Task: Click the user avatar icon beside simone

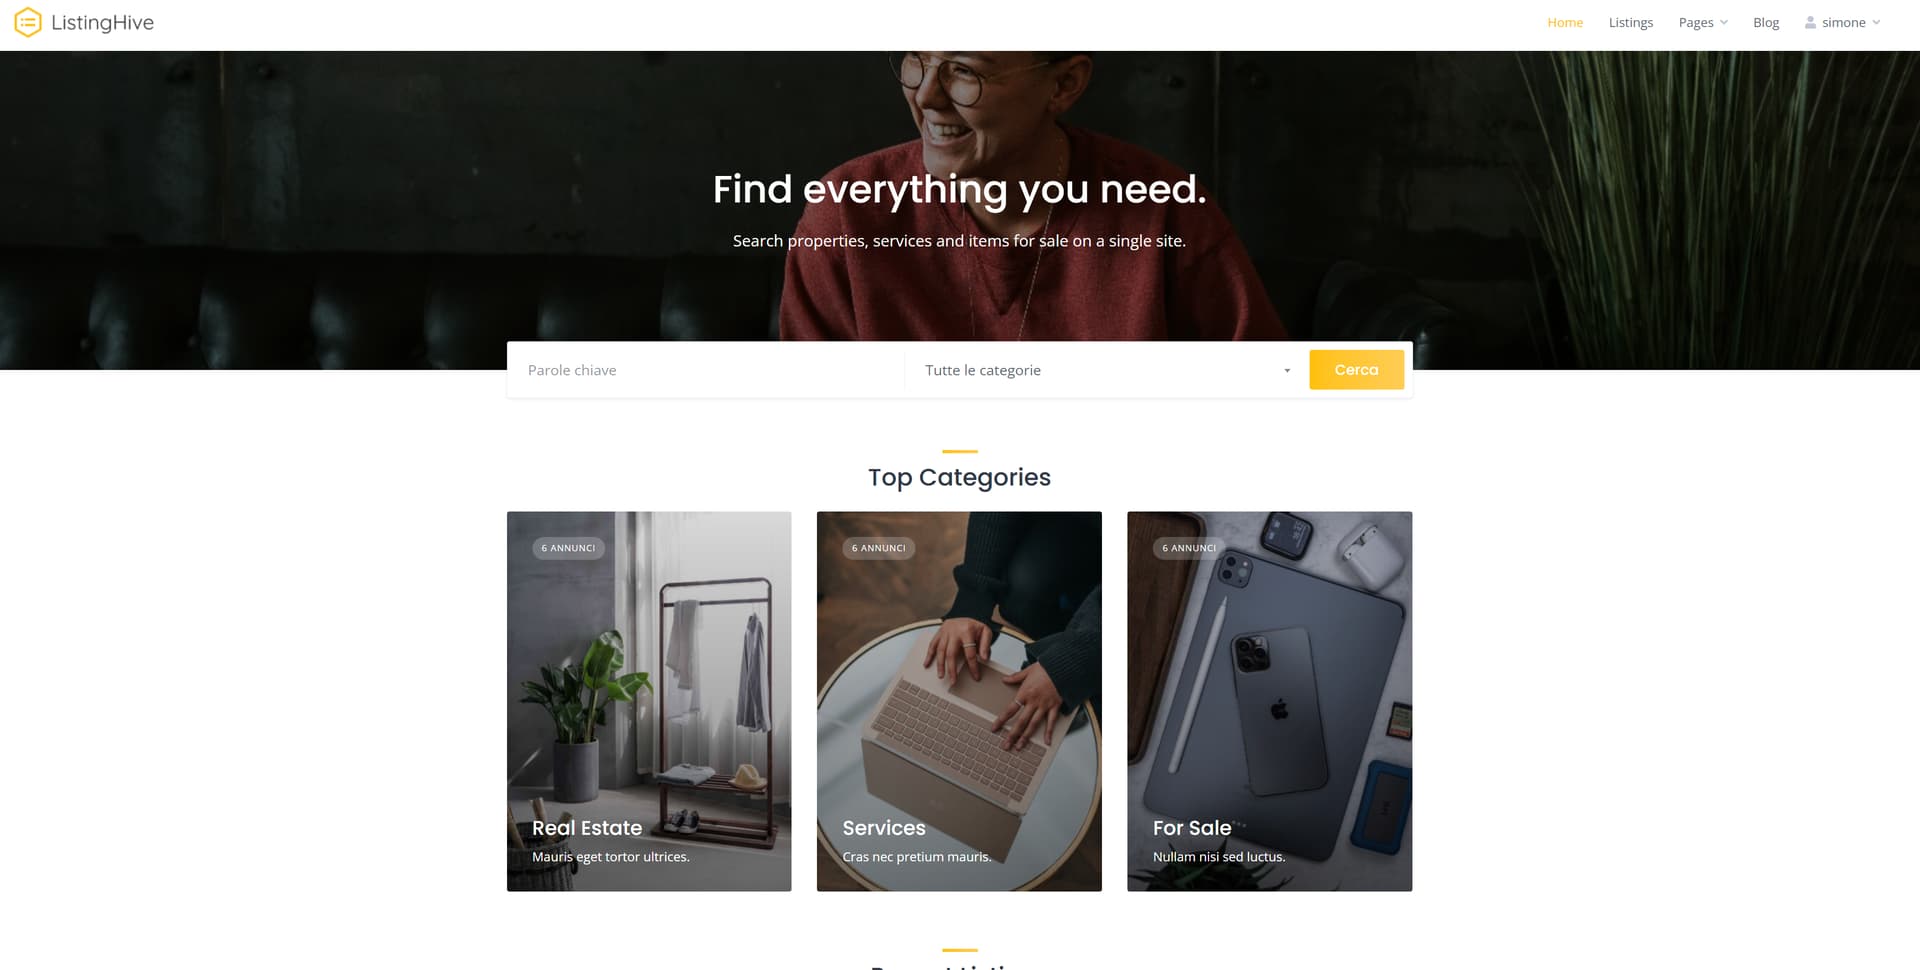Action: tap(1810, 22)
